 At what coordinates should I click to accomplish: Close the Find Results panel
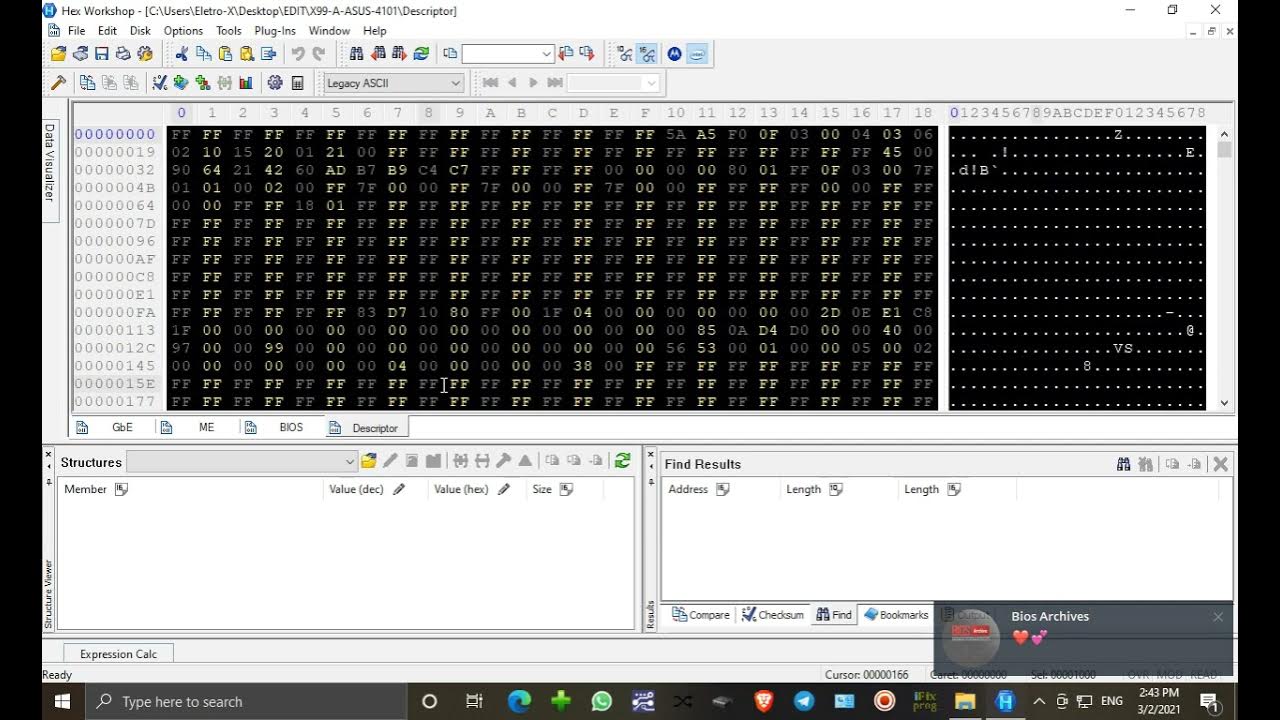pos(1220,464)
